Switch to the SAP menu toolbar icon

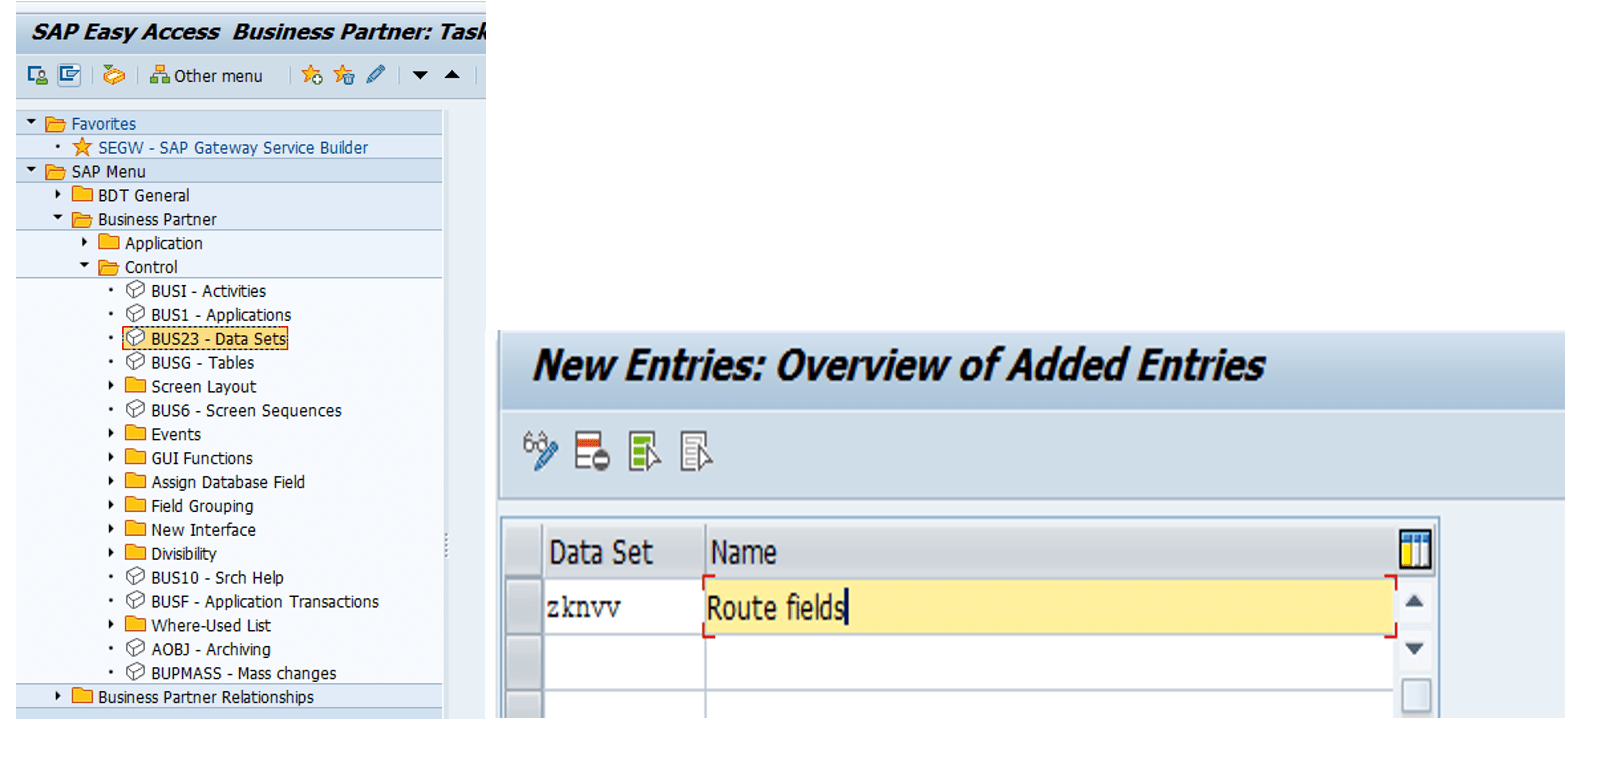(x=69, y=75)
